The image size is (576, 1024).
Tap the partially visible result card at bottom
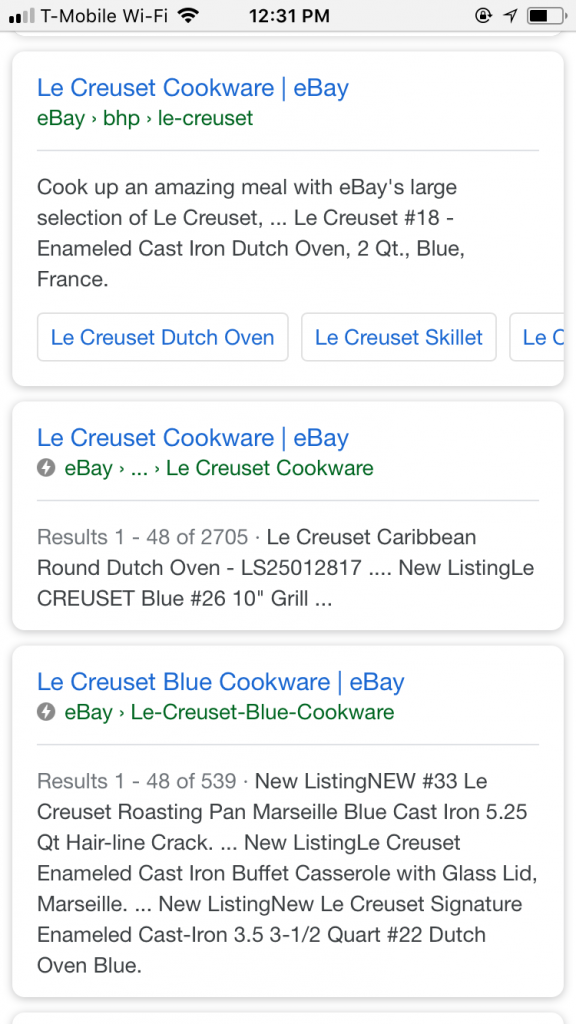pyautogui.click(x=288, y=1018)
